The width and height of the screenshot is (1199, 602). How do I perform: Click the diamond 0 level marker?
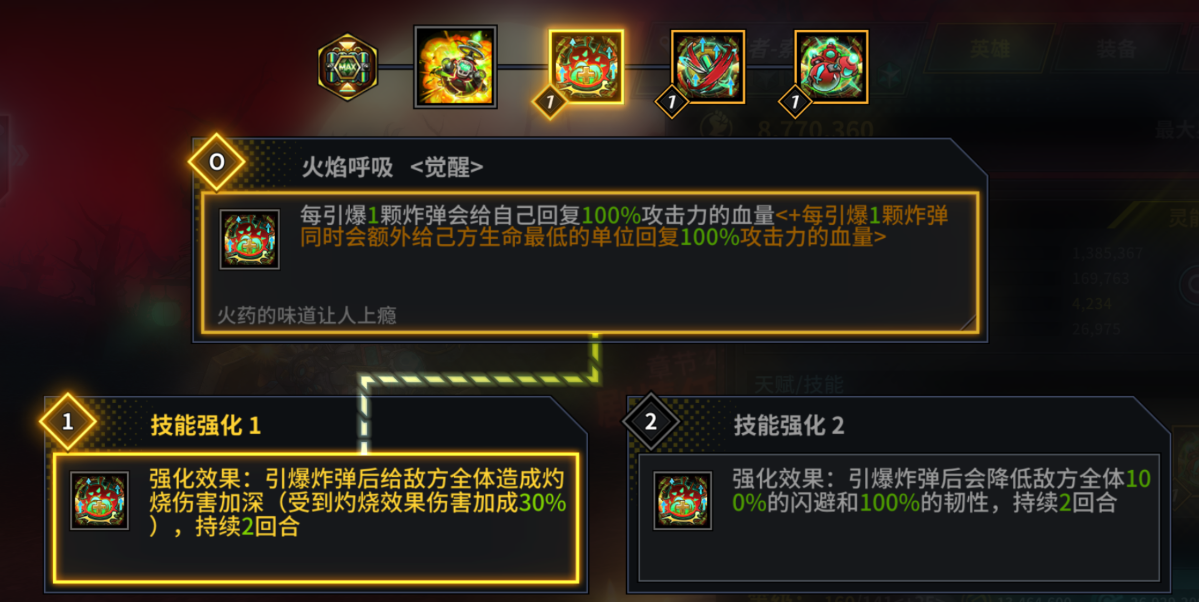216,162
